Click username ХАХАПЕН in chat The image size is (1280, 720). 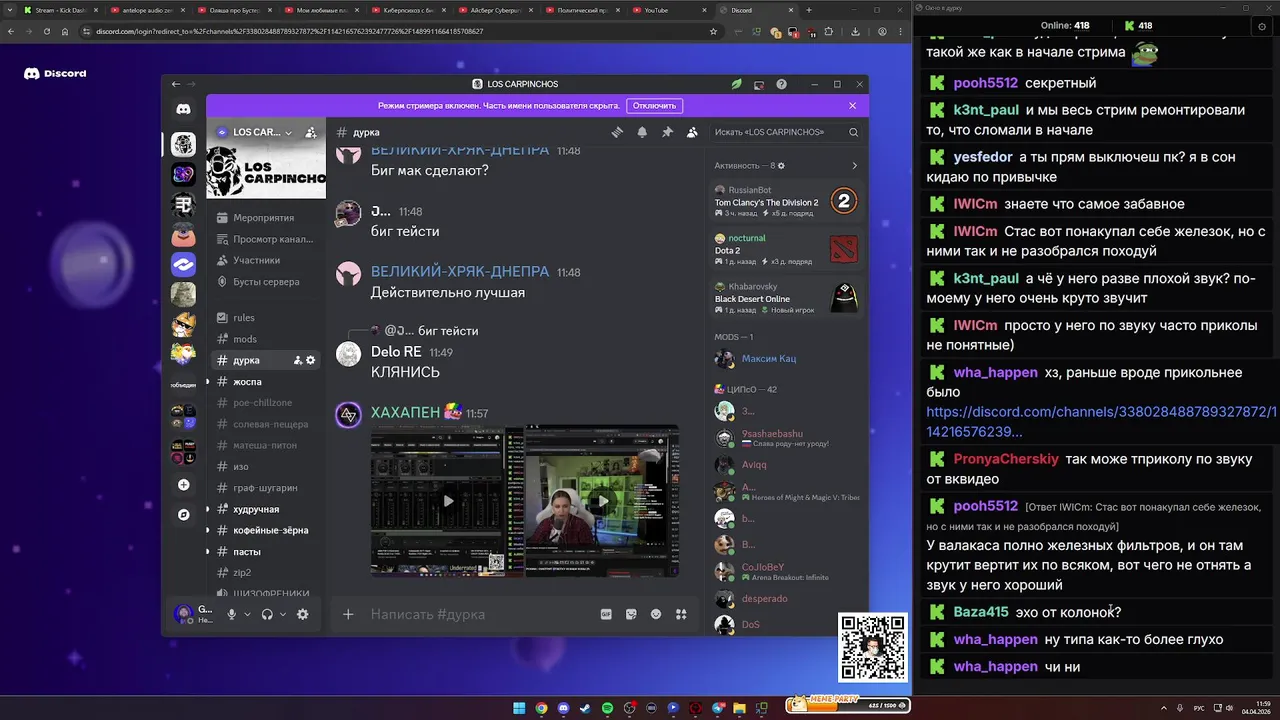[x=405, y=413]
